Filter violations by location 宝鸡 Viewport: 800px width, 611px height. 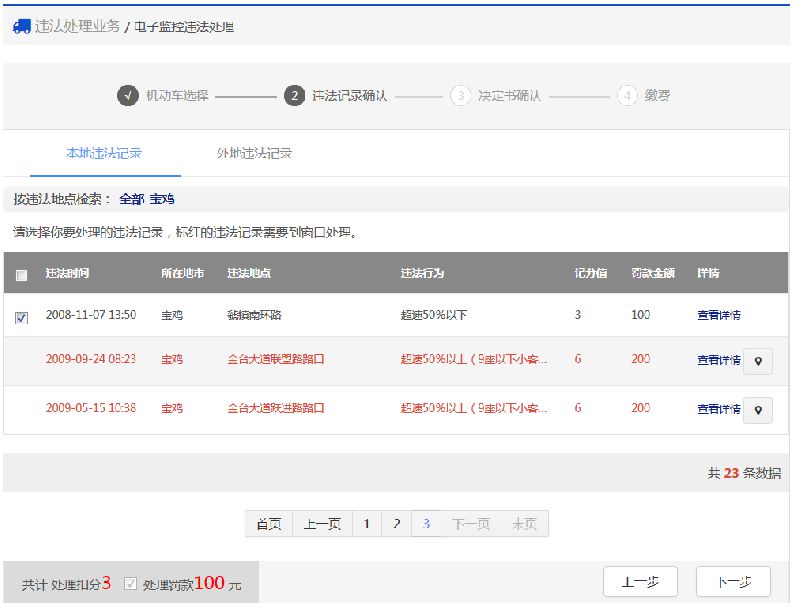[x=163, y=199]
